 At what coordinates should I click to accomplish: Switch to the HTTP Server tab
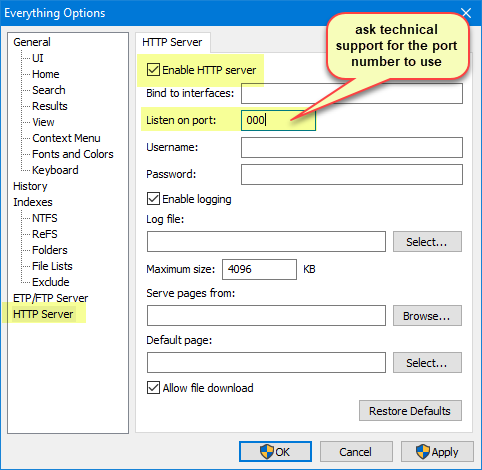(x=172, y=42)
